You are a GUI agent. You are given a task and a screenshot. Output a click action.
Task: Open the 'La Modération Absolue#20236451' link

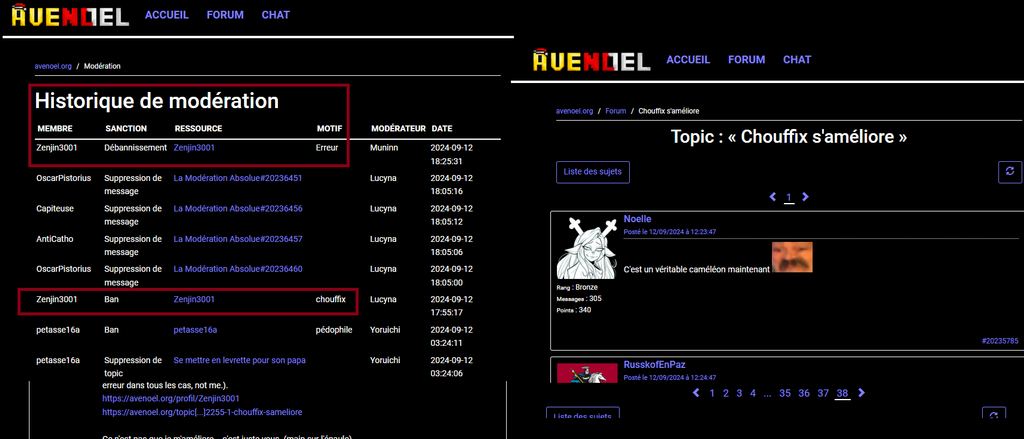pos(238,178)
